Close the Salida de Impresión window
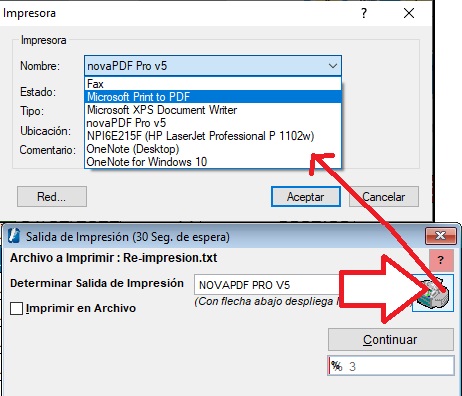Image resolution: width=462 pixels, height=396 pixels. coord(440,236)
